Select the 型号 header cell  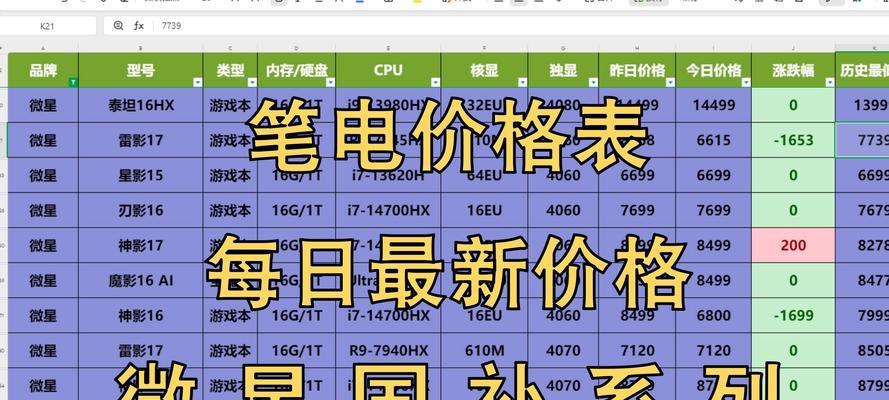tap(141, 70)
